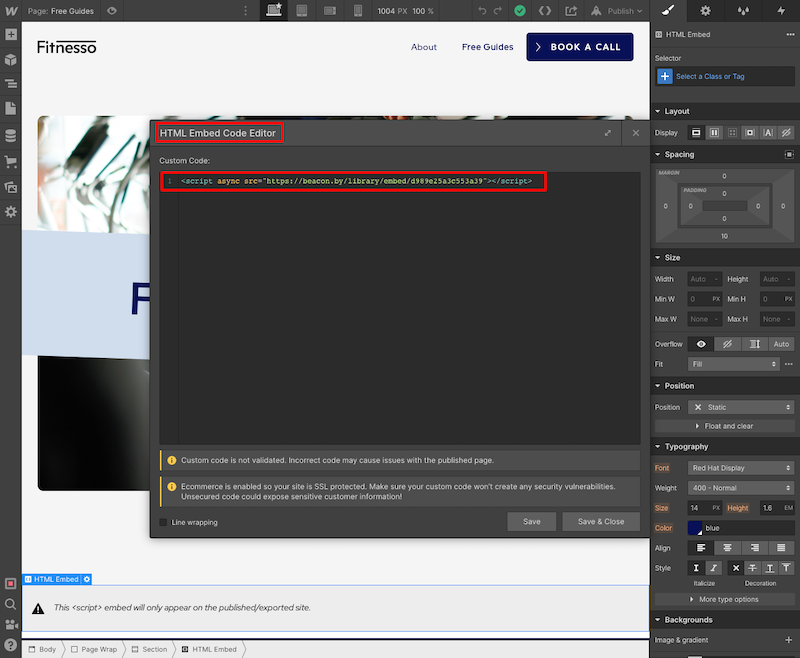800x658 pixels.
Task: Select the tablet breakpoint
Action: point(302,11)
